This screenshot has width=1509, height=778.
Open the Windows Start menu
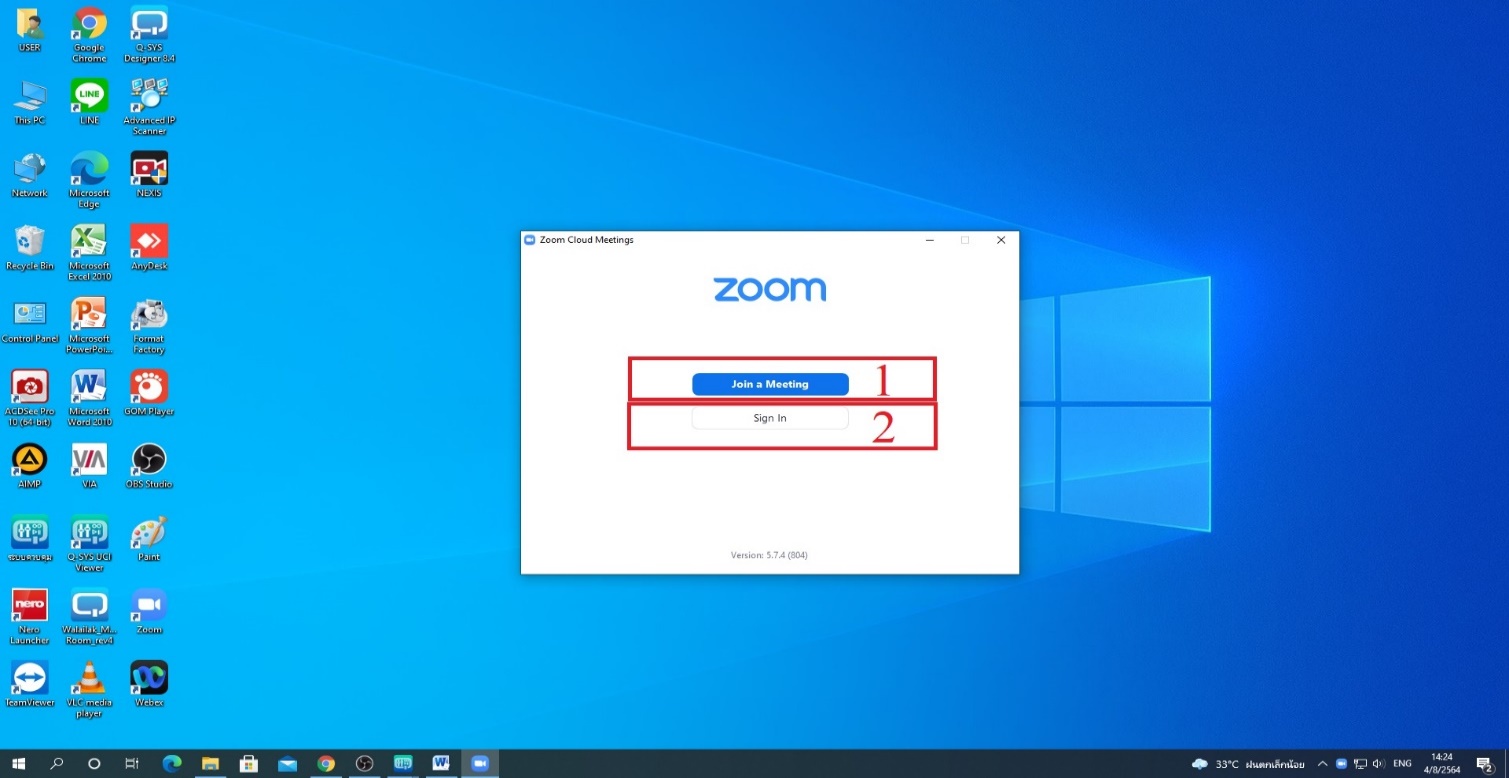[x=18, y=764]
